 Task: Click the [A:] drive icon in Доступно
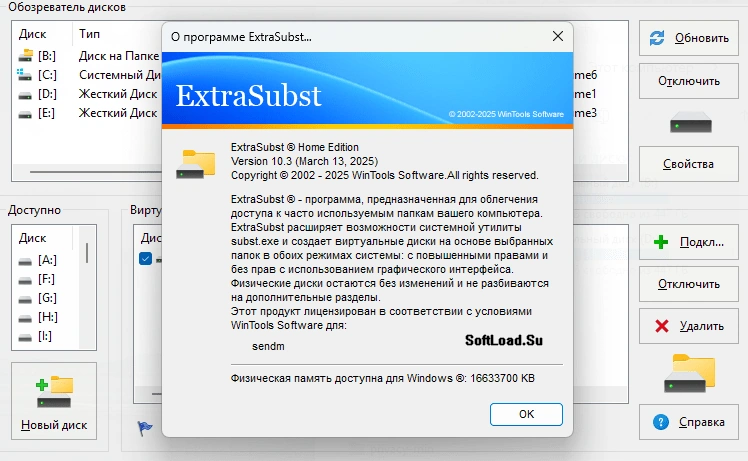pyautogui.click(x=25, y=262)
